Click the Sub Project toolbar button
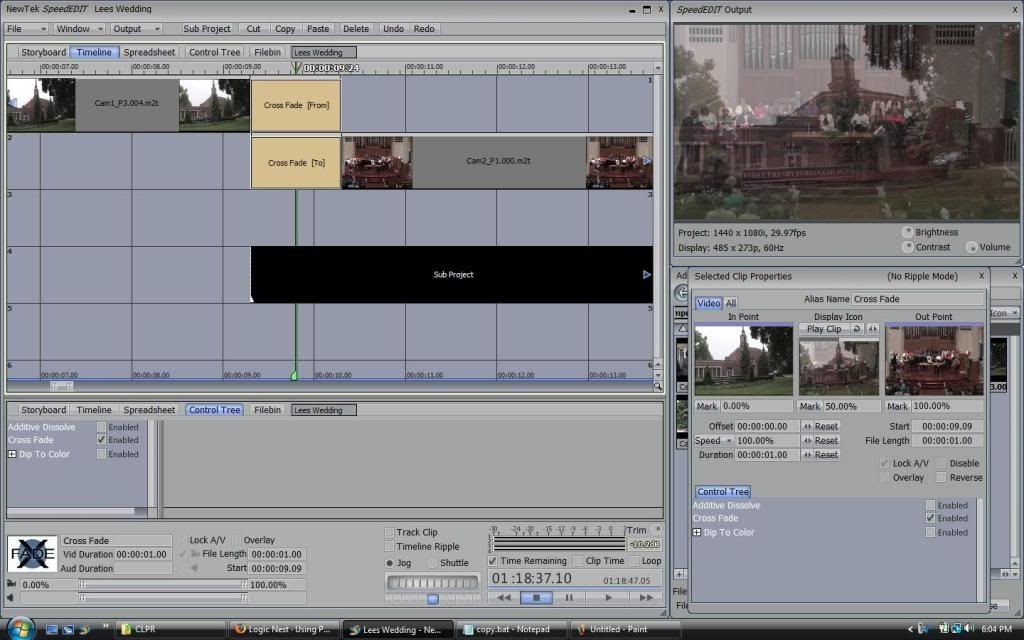This screenshot has width=1024, height=640. click(206, 29)
